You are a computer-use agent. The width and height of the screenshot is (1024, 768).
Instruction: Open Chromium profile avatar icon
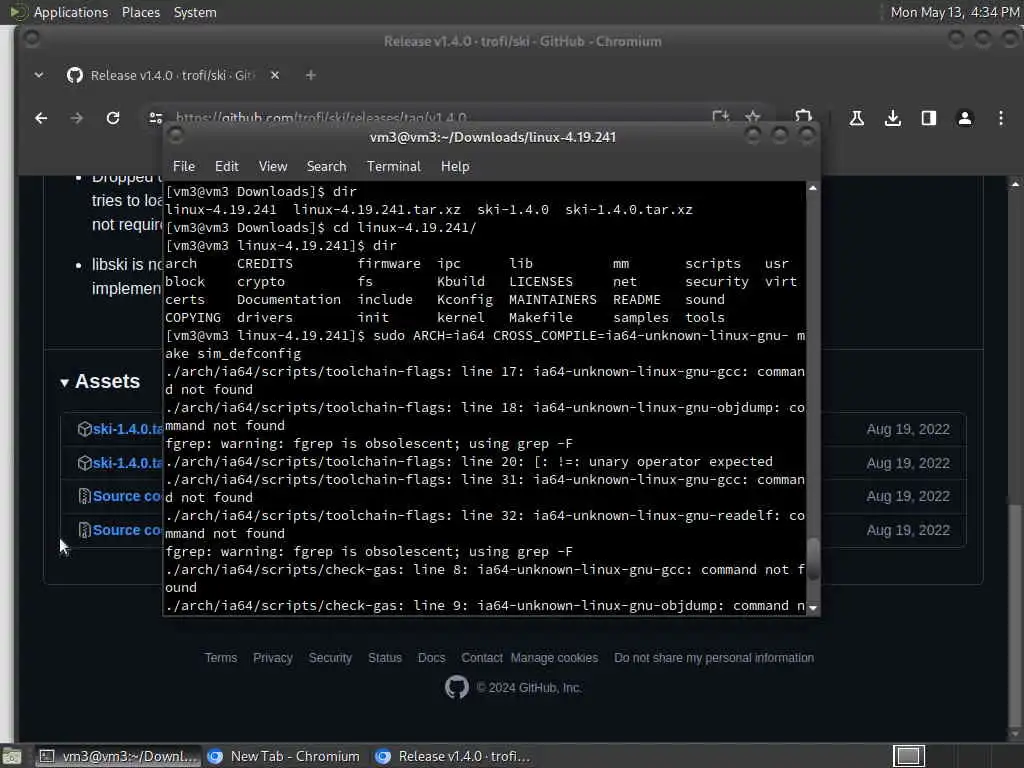click(965, 118)
